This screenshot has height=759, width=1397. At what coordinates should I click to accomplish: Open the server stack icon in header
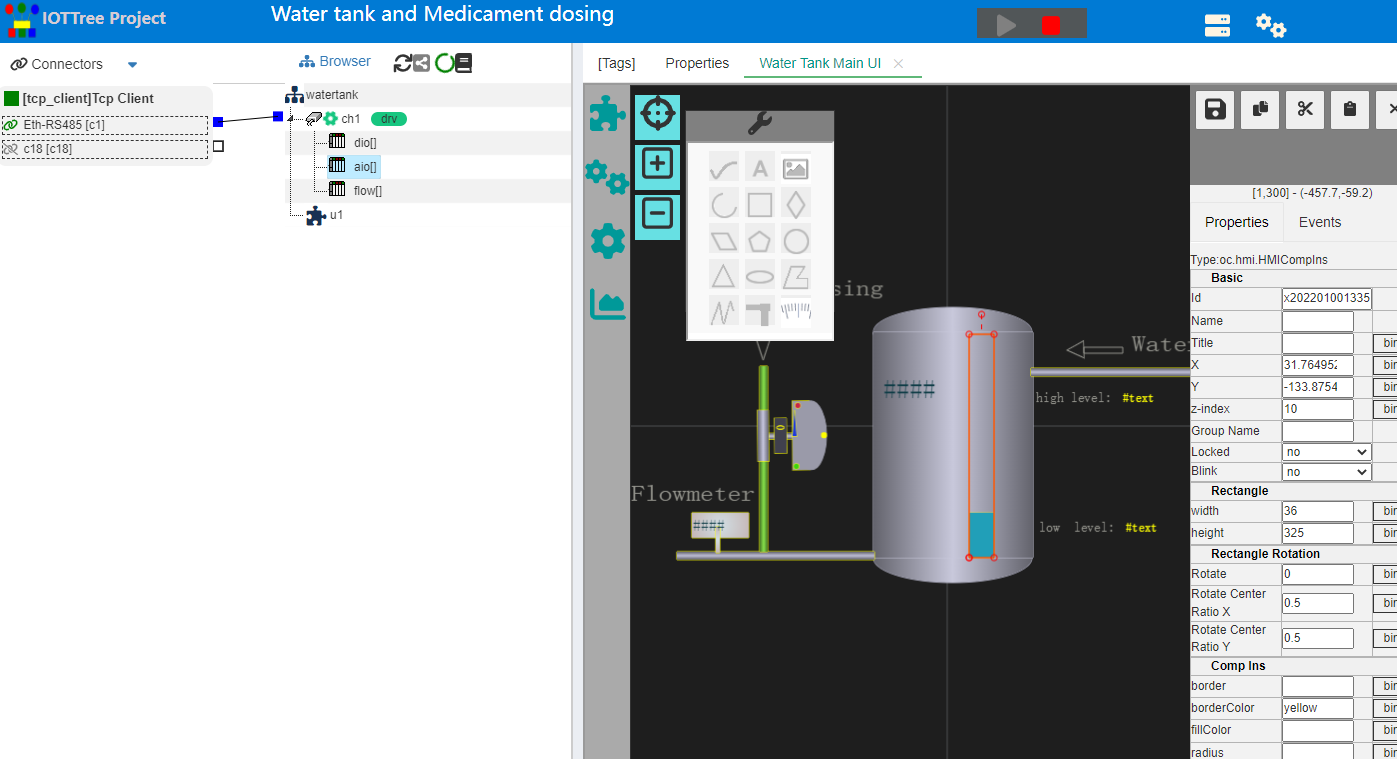(1217, 26)
